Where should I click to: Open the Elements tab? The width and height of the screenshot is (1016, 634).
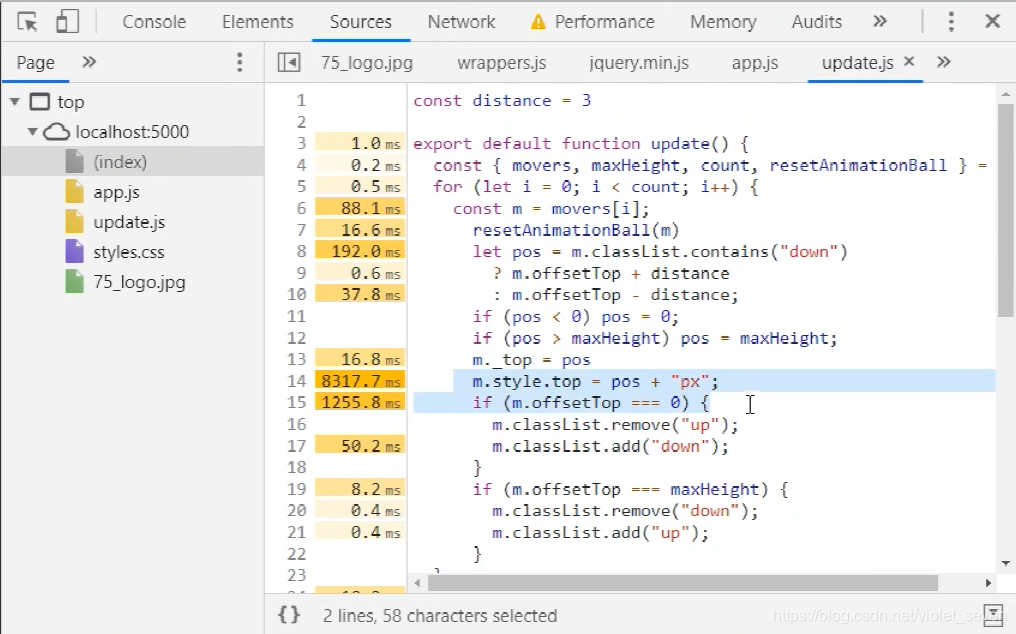[x=257, y=22]
